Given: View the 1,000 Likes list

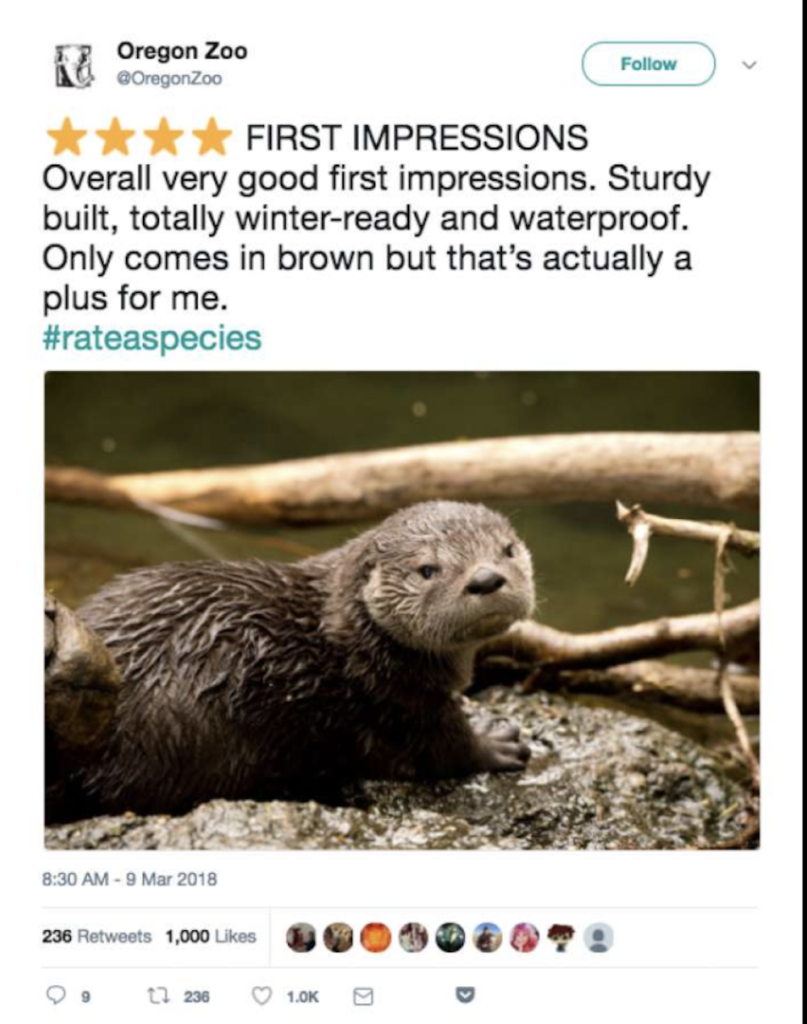Looking at the screenshot, I should coord(210,936).
